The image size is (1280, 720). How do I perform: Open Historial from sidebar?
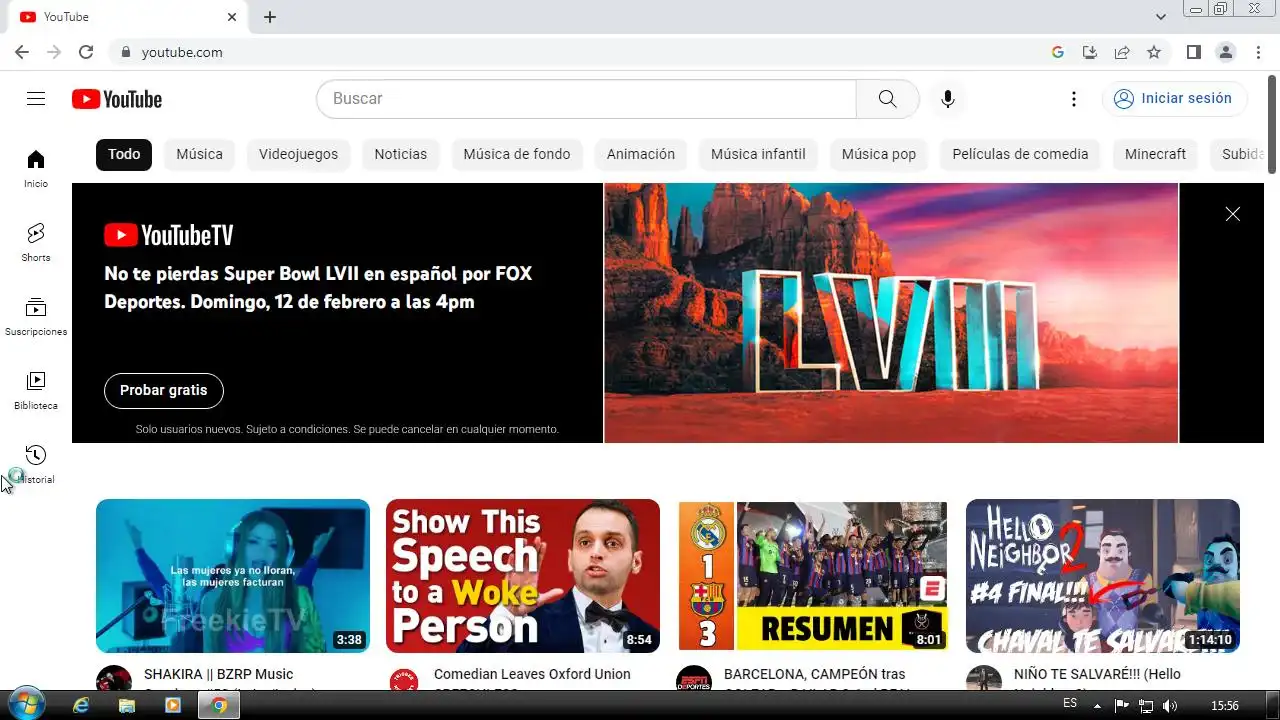click(x=36, y=465)
